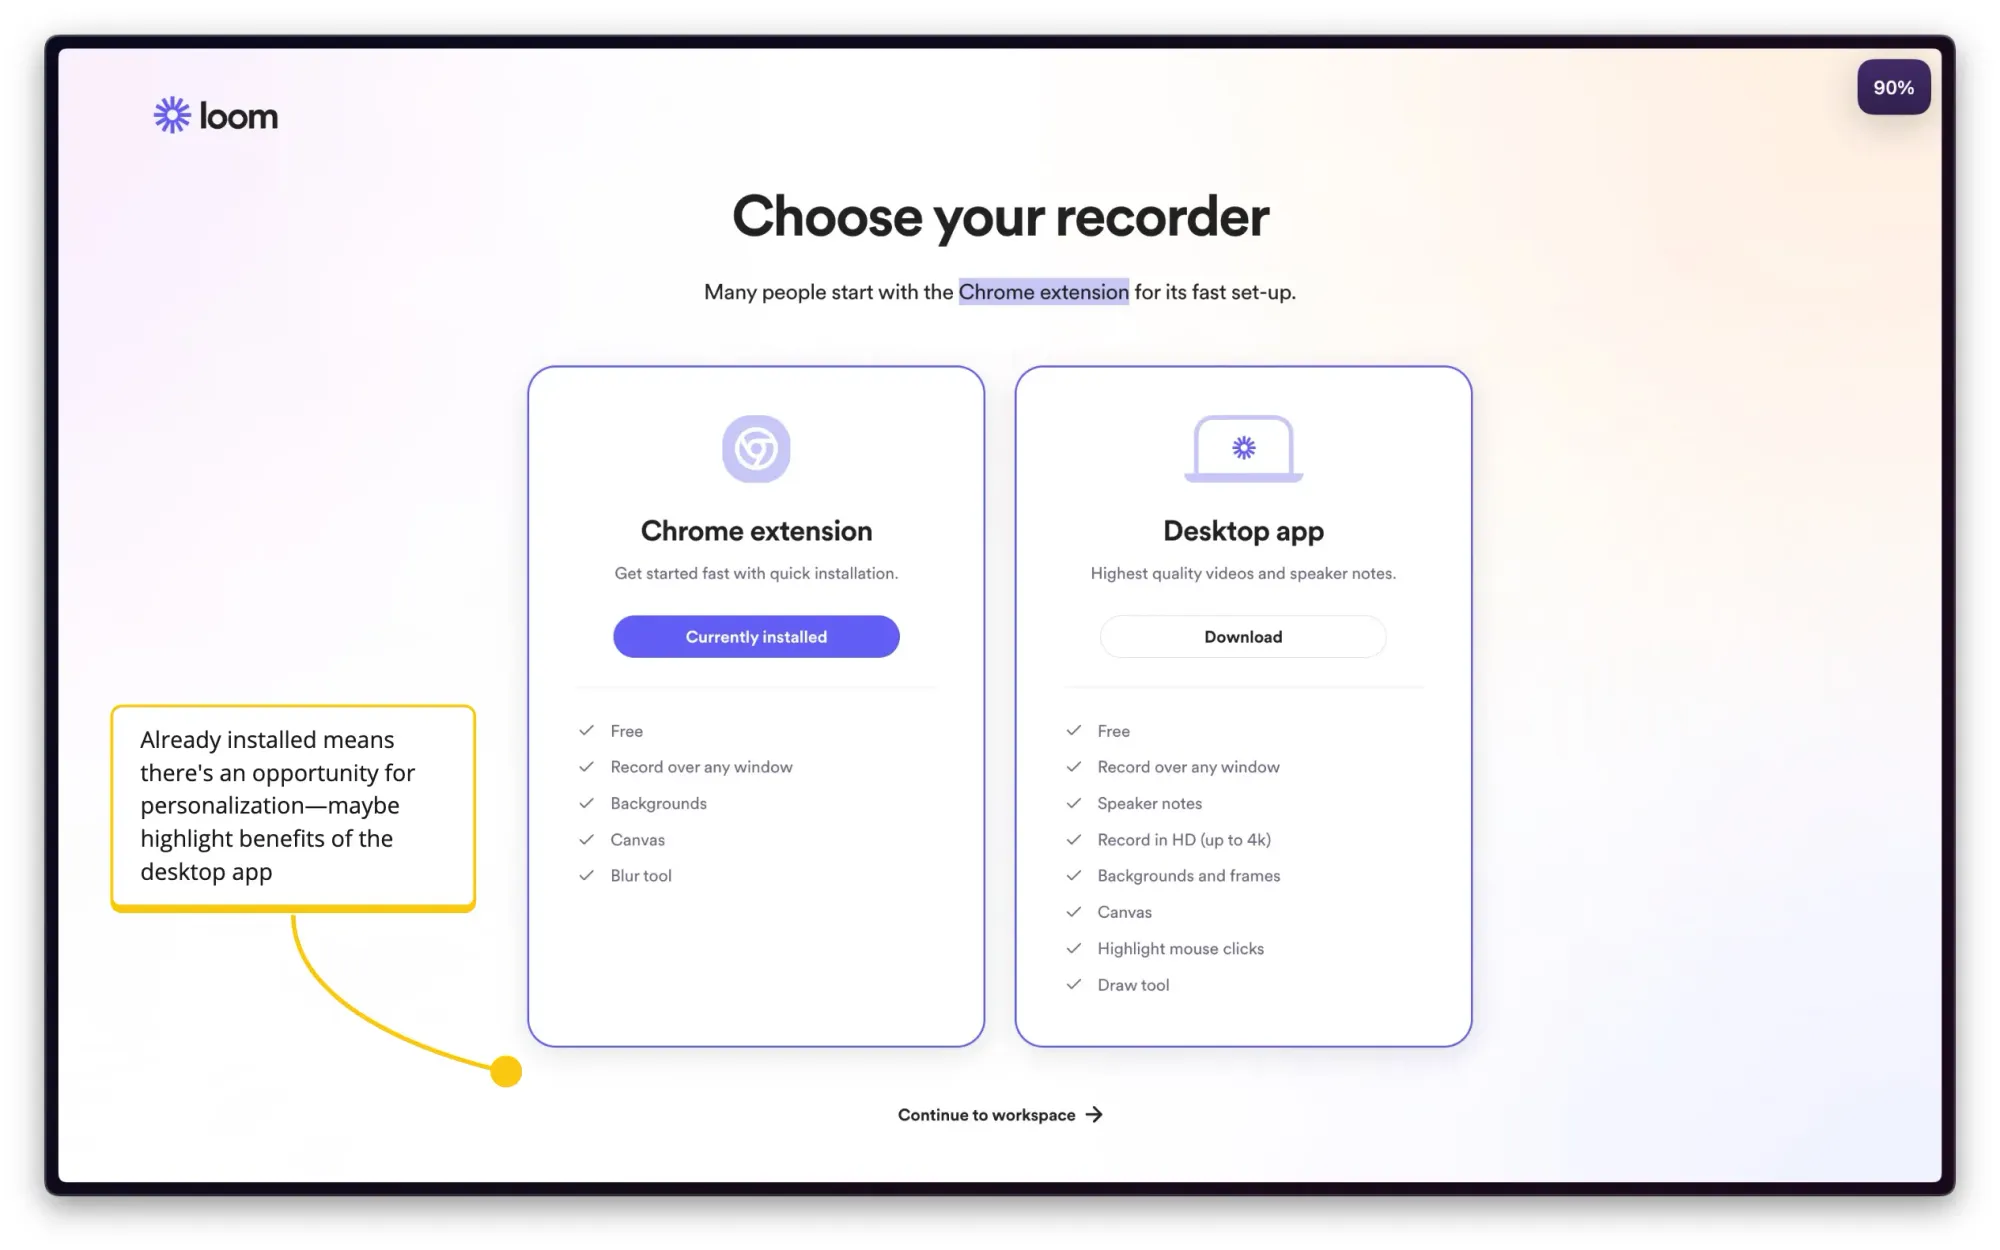
Task: Click the Blur tool feature under Chrome card
Action: pyautogui.click(x=639, y=876)
